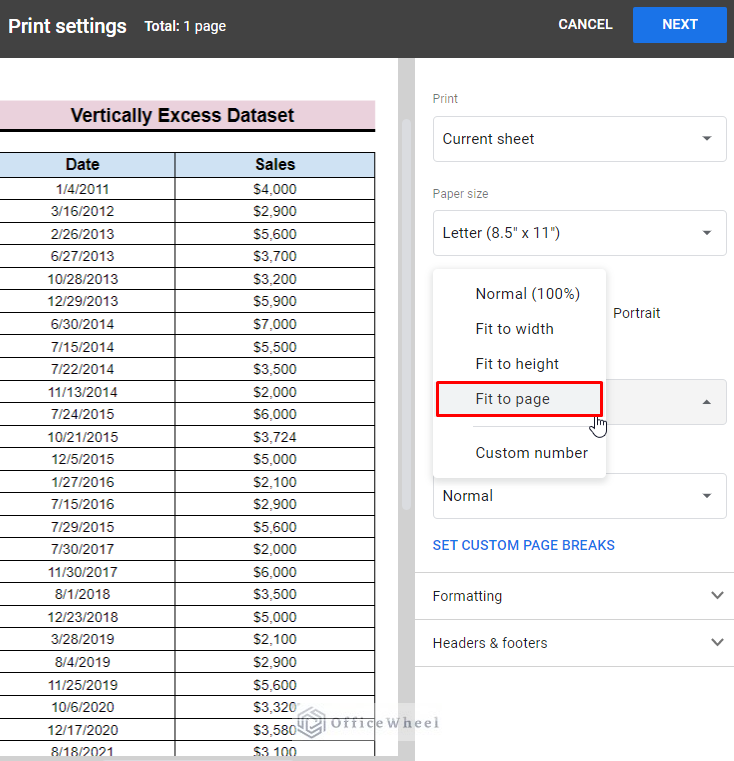This screenshot has height=761, width=734.
Task: Click the Paper size dropdown arrow
Action: pos(706,234)
